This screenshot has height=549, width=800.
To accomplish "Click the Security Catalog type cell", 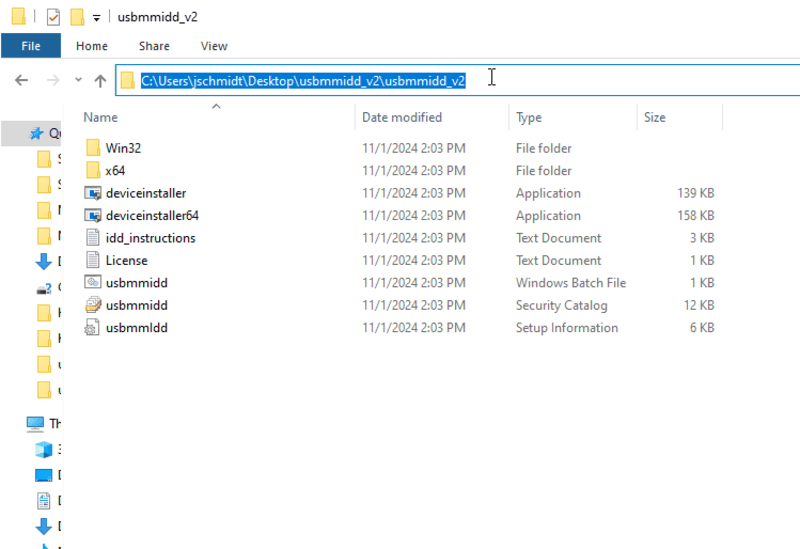I will tap(561, 305).
